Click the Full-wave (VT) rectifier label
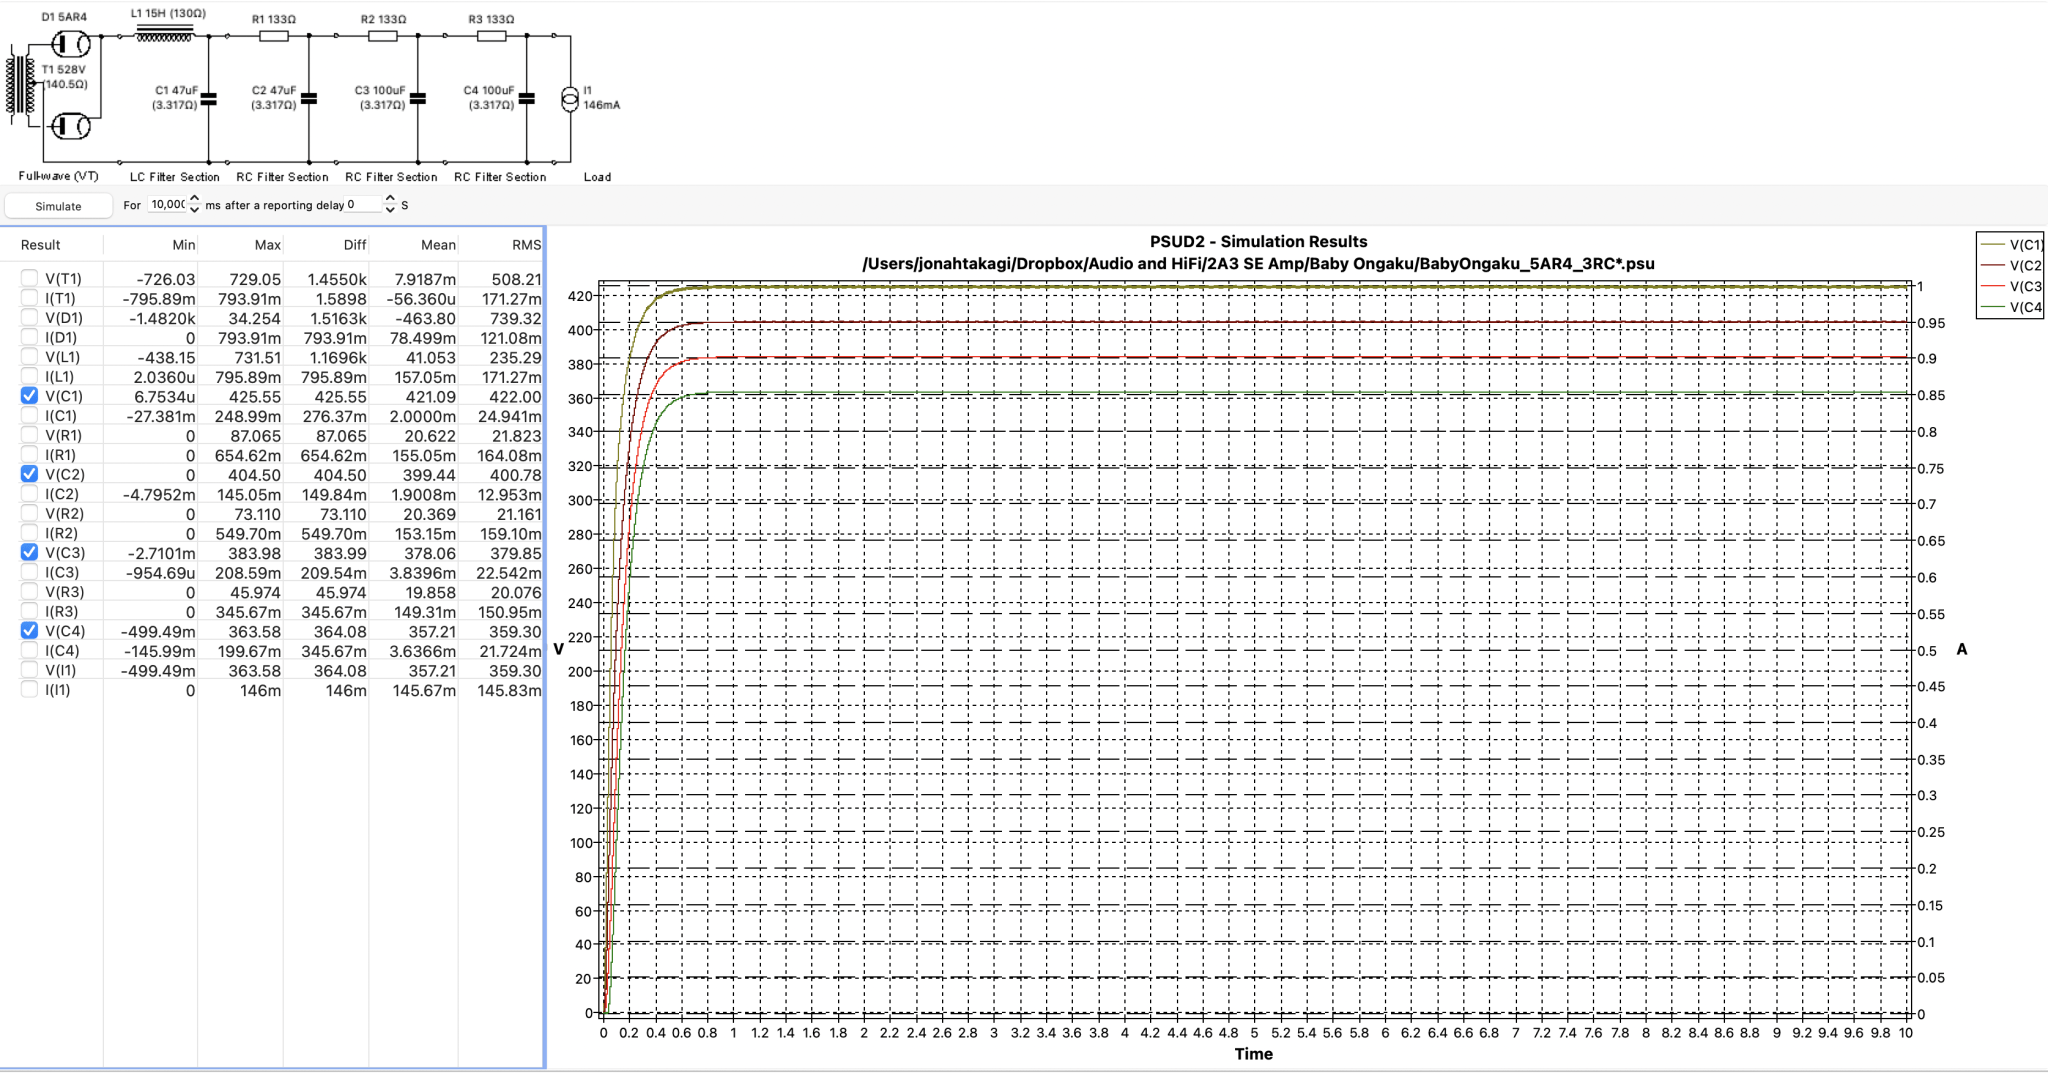The image size is (2048, 1073). [58, 177]
